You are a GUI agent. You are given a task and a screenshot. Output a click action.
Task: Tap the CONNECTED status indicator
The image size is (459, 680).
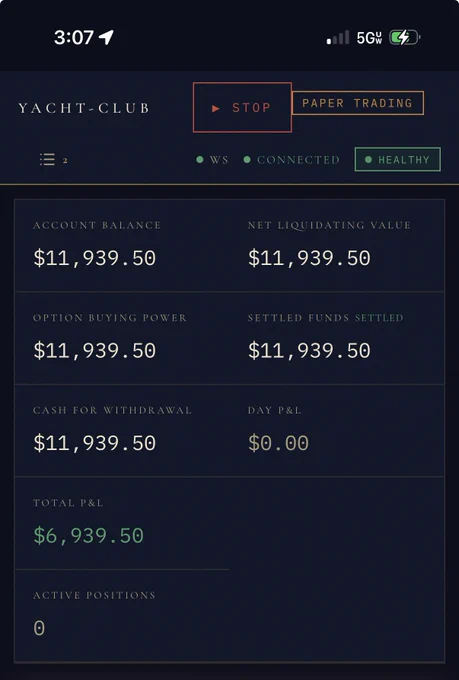292,160
